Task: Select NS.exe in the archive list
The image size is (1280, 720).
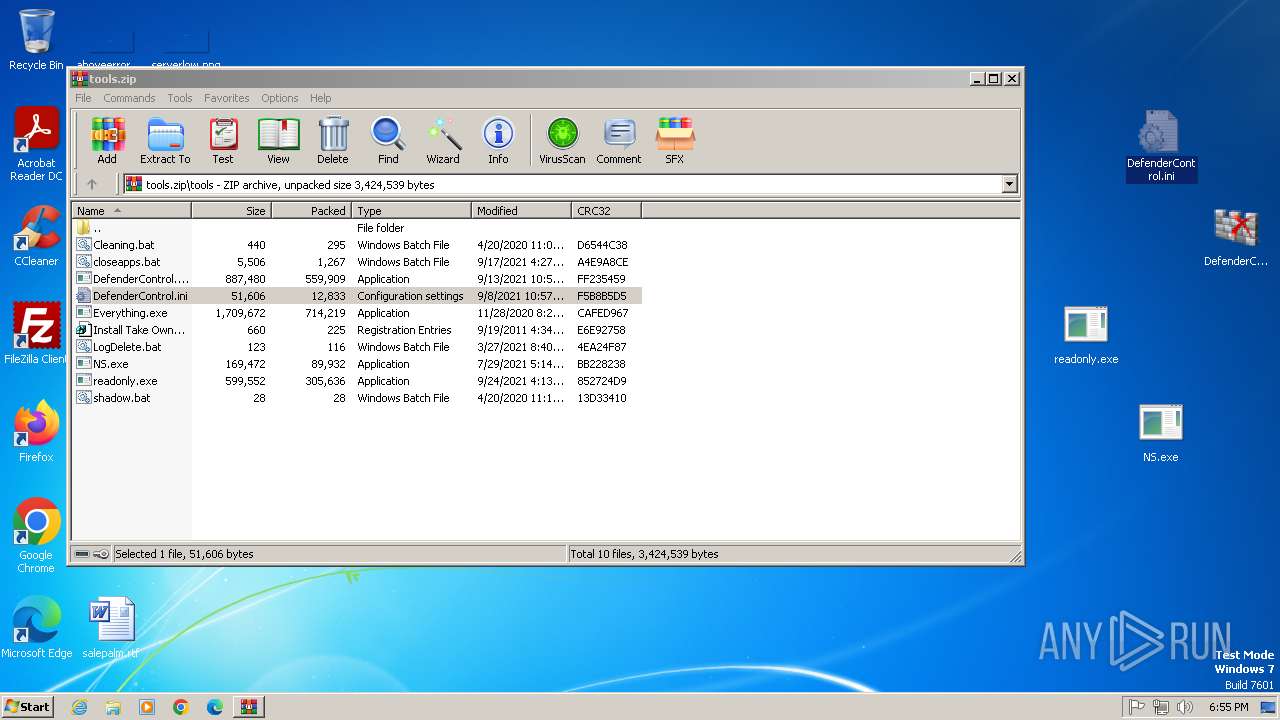Action: pyautogui.click(x=357, y=364)
